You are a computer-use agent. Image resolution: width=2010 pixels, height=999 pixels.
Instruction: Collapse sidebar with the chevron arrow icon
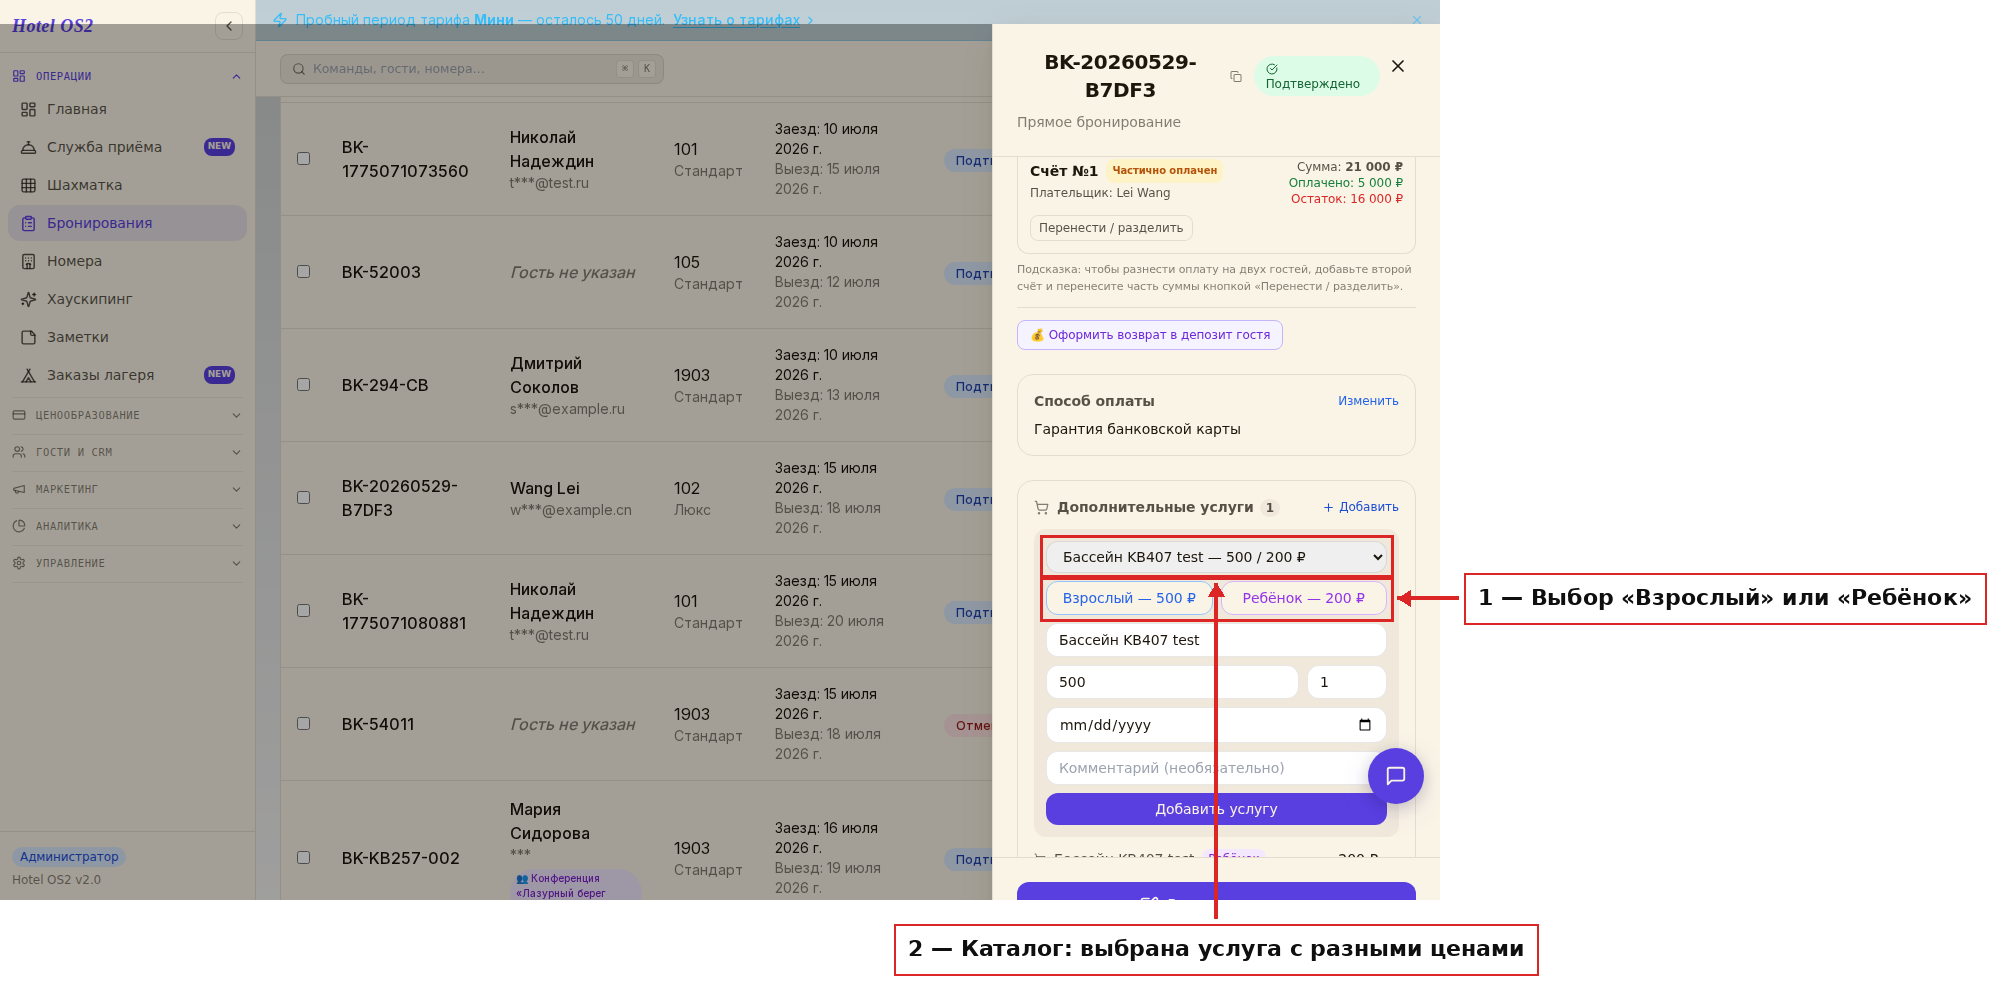tap(229, 26)
